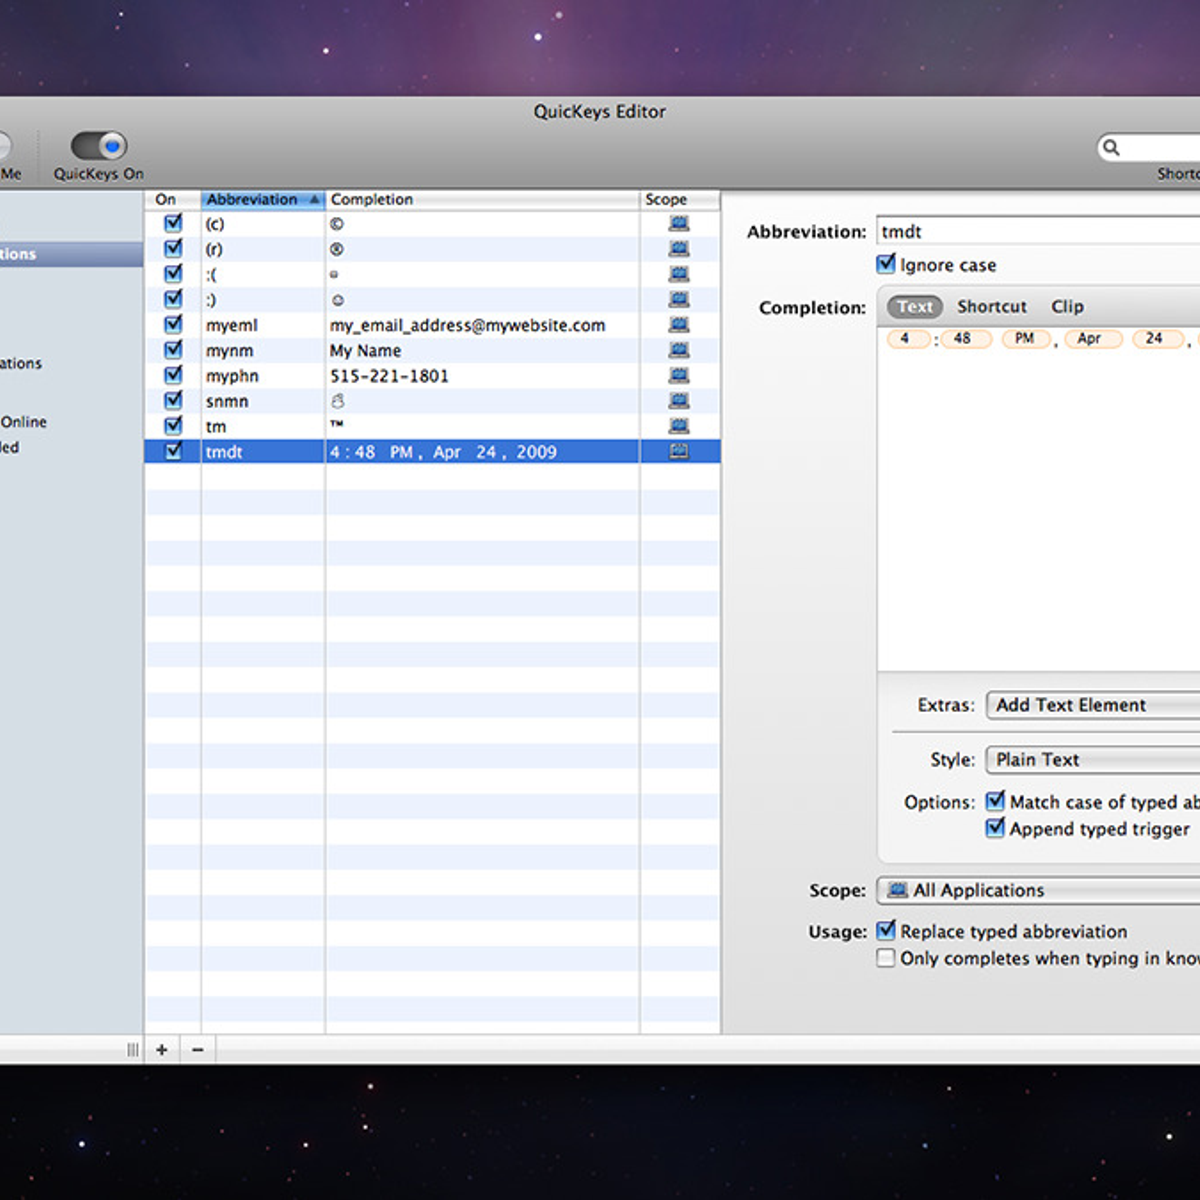This screenshot has width=1200, height=1200.
Task: Open the All Applications scope dropdown
Action: 1039,890
